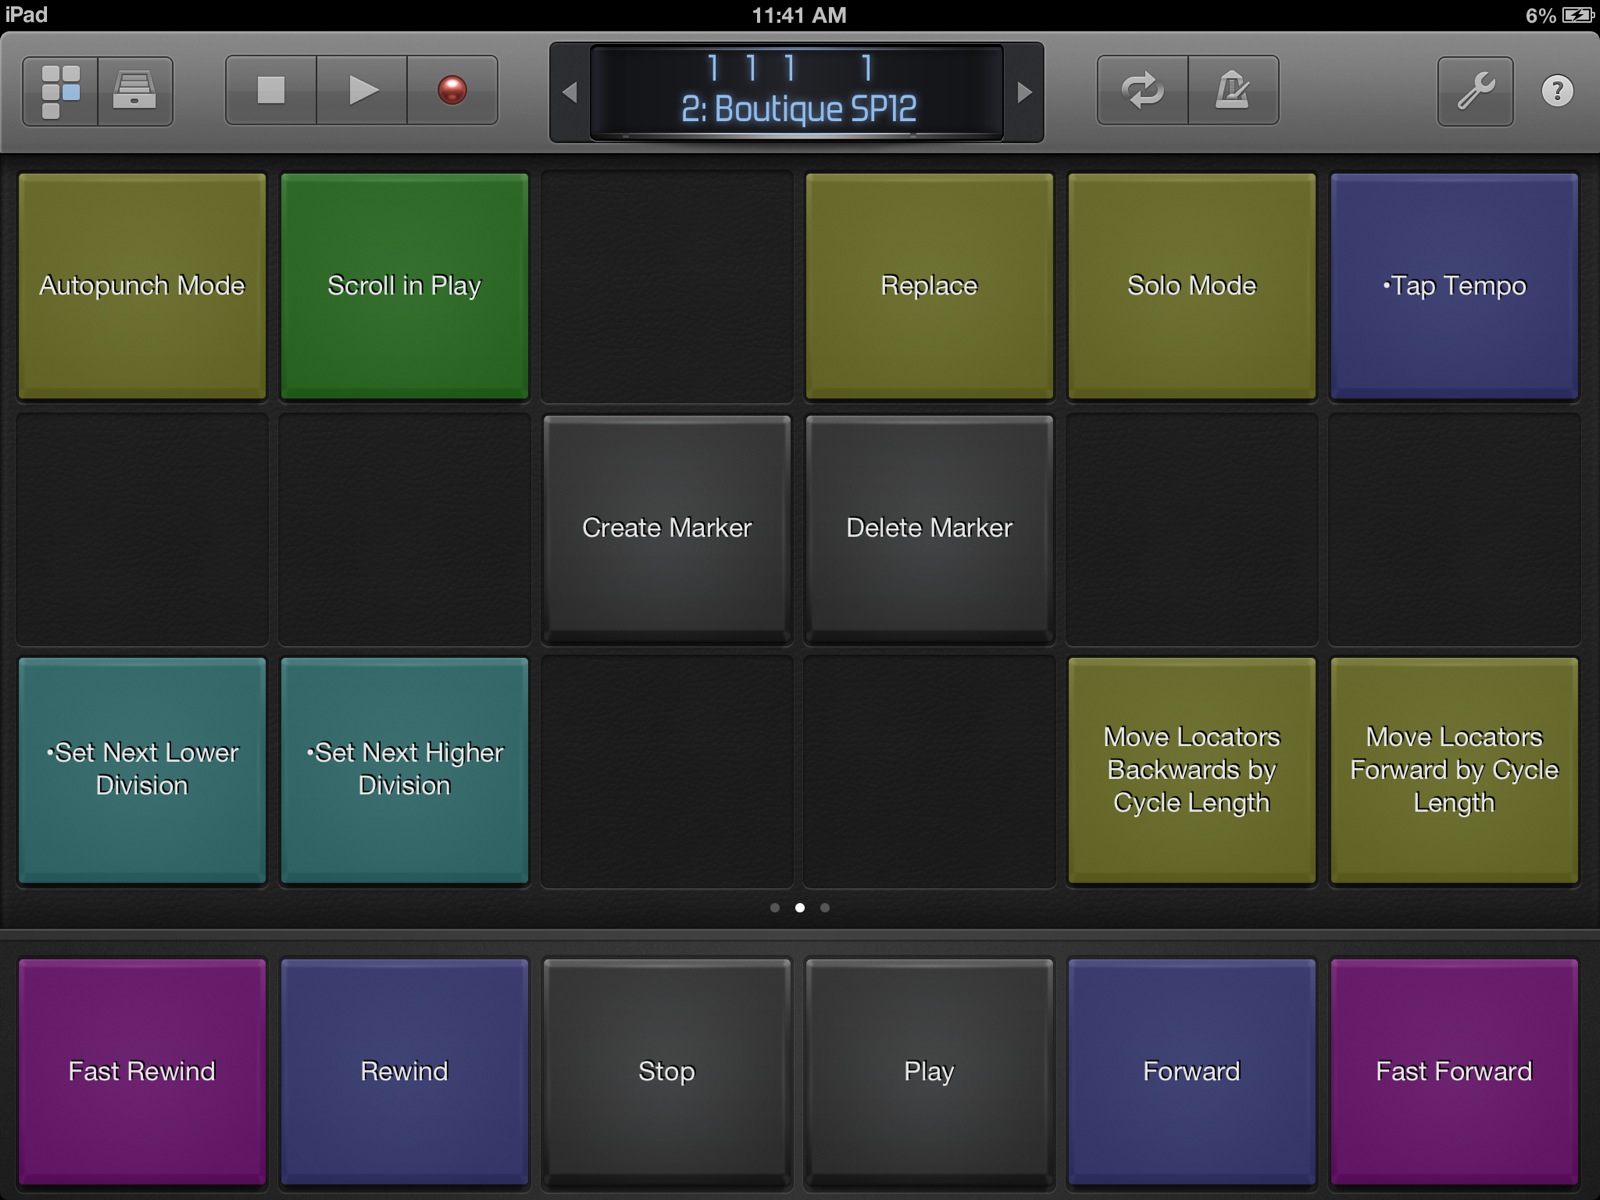1600x1200 pixels.
Task: Enable Solo Mode pad
Action: pyautogui.click(x=1191, y=286)
